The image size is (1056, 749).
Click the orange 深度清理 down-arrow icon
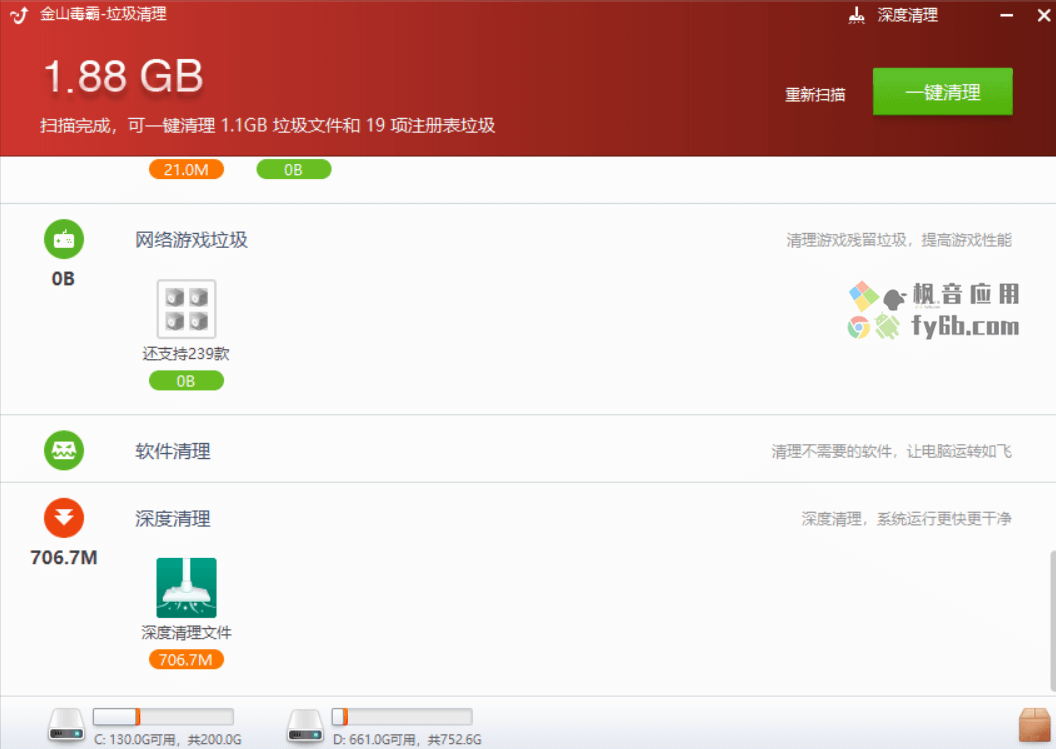coord(64,517)
